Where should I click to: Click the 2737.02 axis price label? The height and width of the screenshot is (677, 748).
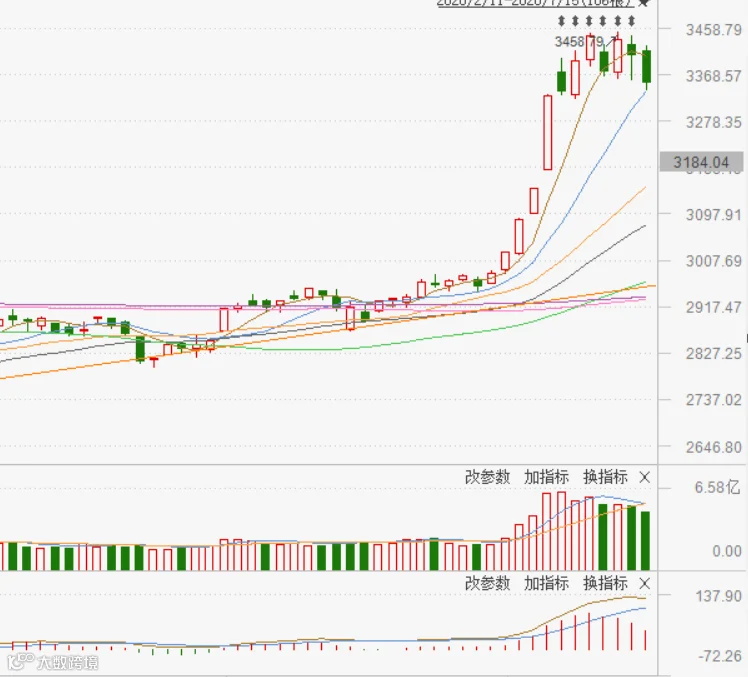[x=714, y=400]
